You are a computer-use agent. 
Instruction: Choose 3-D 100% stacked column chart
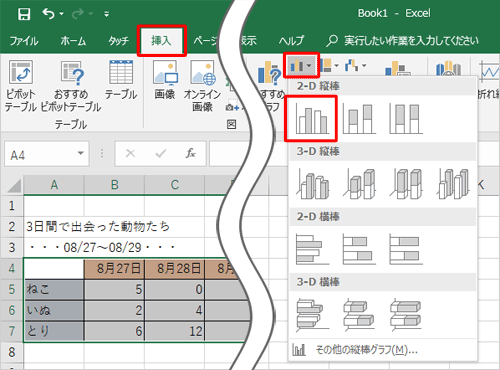pyautogui.click(x=406, y=184)
